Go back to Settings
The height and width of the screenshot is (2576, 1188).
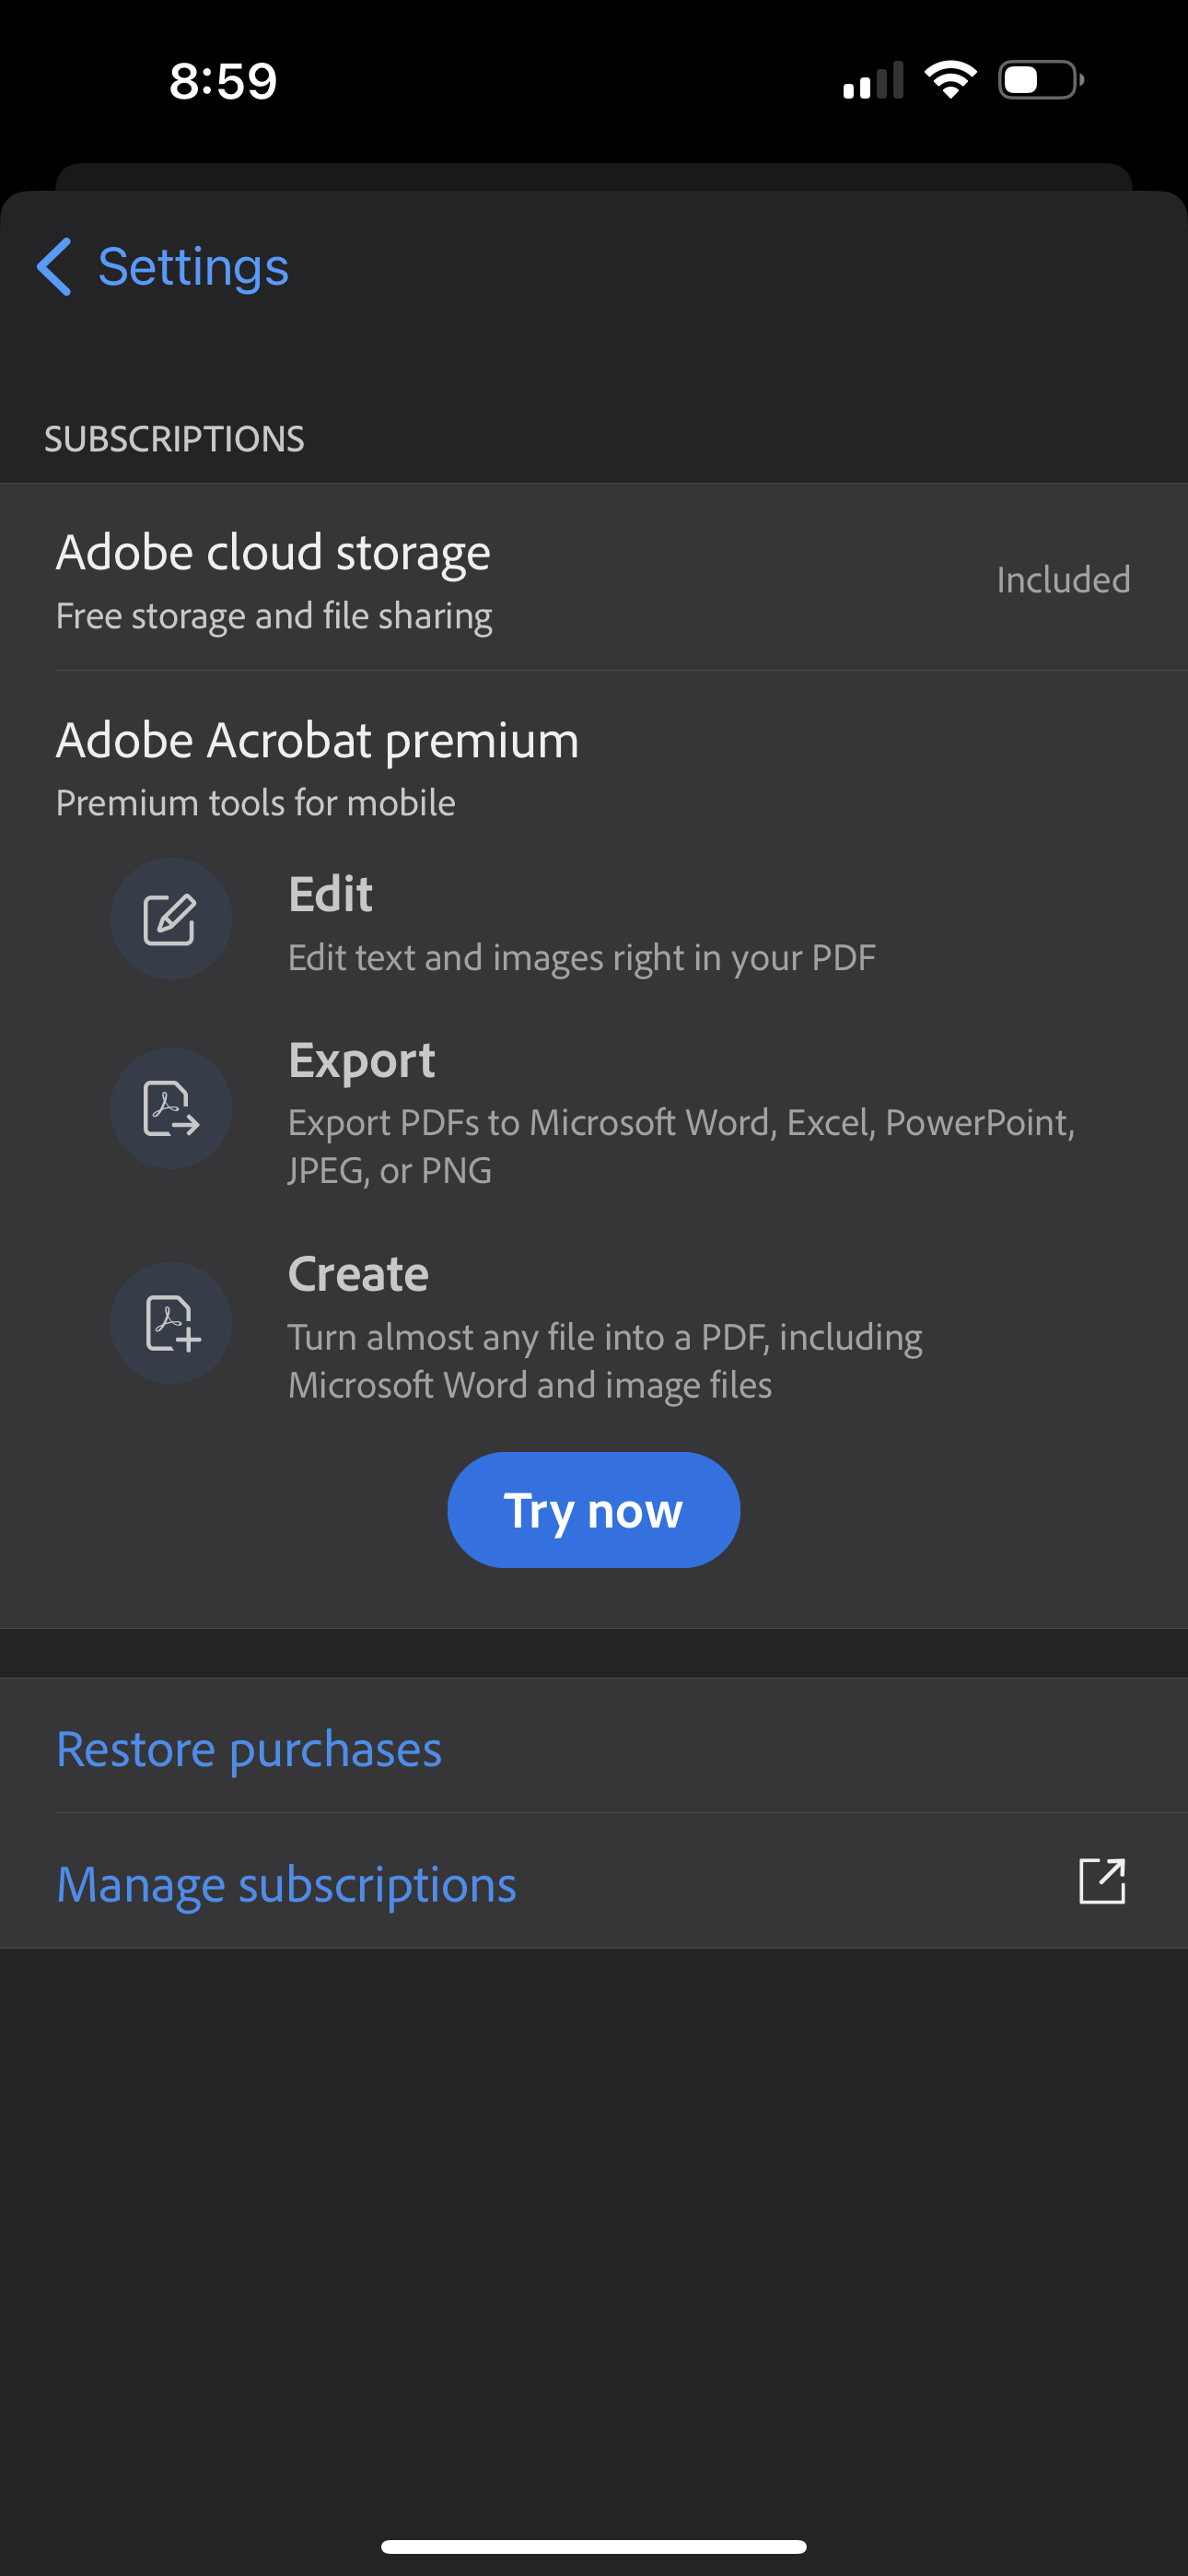tap(163, 266)
